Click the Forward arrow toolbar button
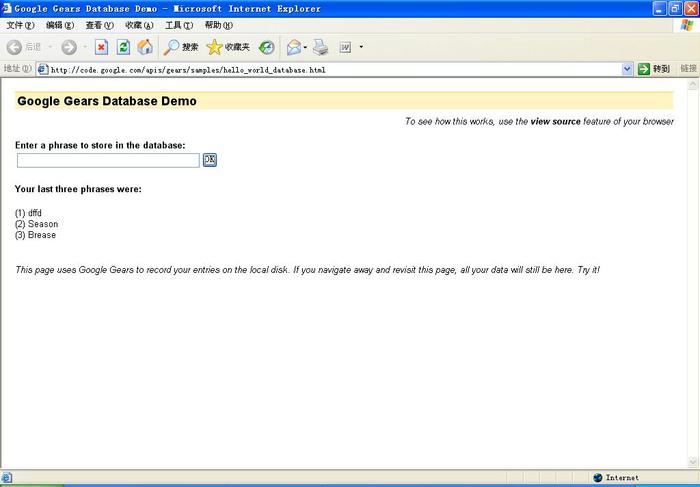Screen dimensions: 700x487 [69, 47]
